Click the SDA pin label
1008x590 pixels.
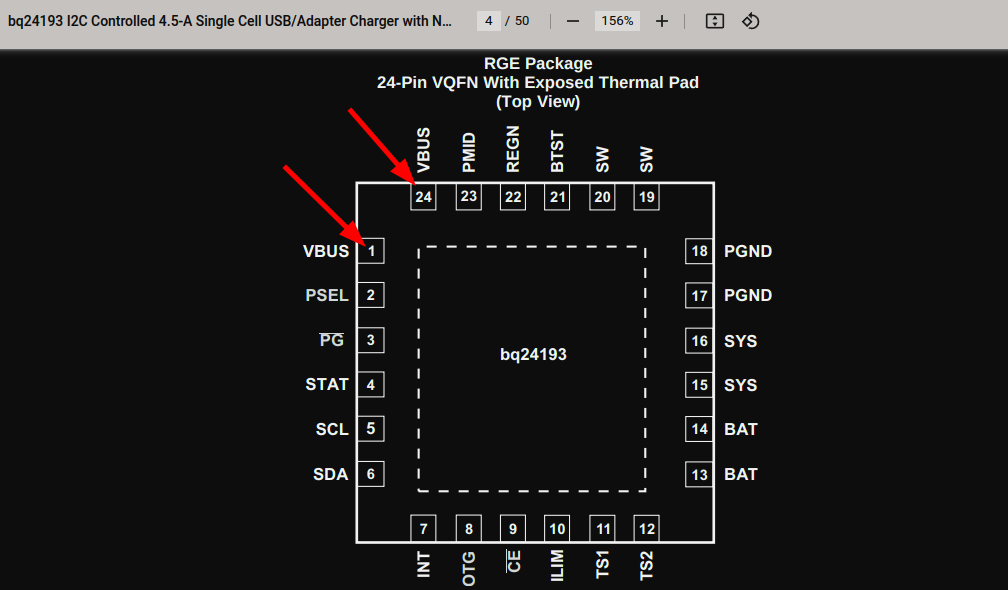click(x=330, y=474)
